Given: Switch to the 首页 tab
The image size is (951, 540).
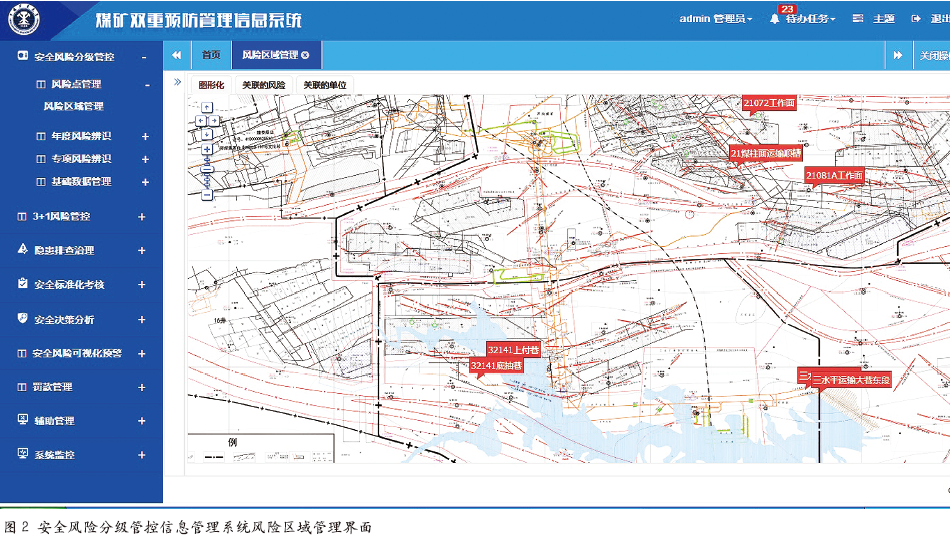Looking at the screenshot, I should 210,55.
